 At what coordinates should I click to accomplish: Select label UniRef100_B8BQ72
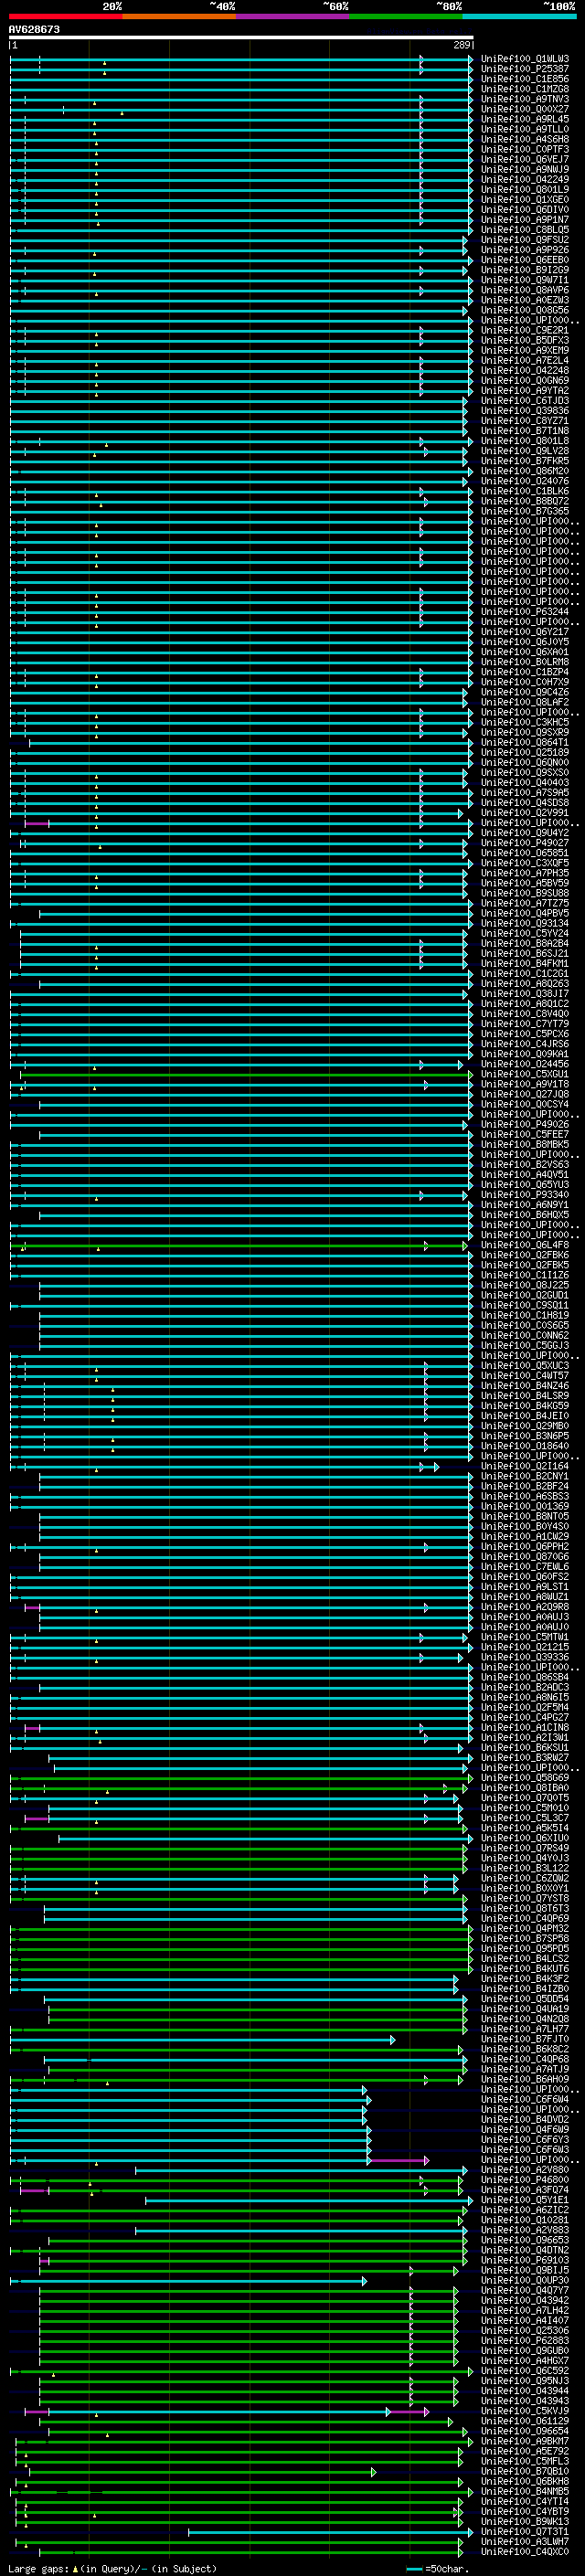[524, 501]
